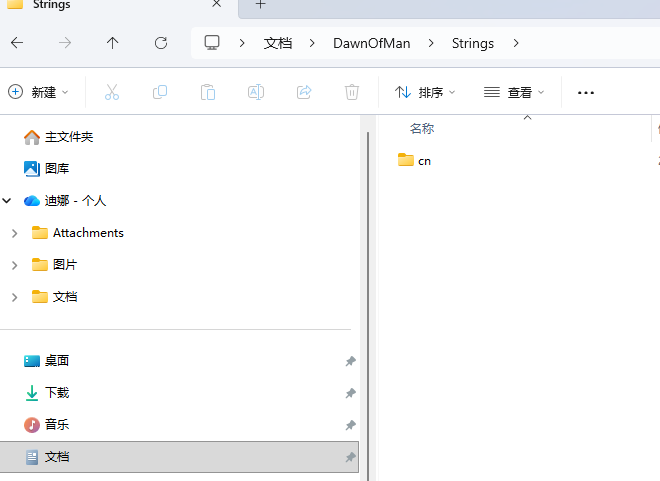Click the Copy icon in toolbar
Screen dimensions: 660x481
(160, 92)
